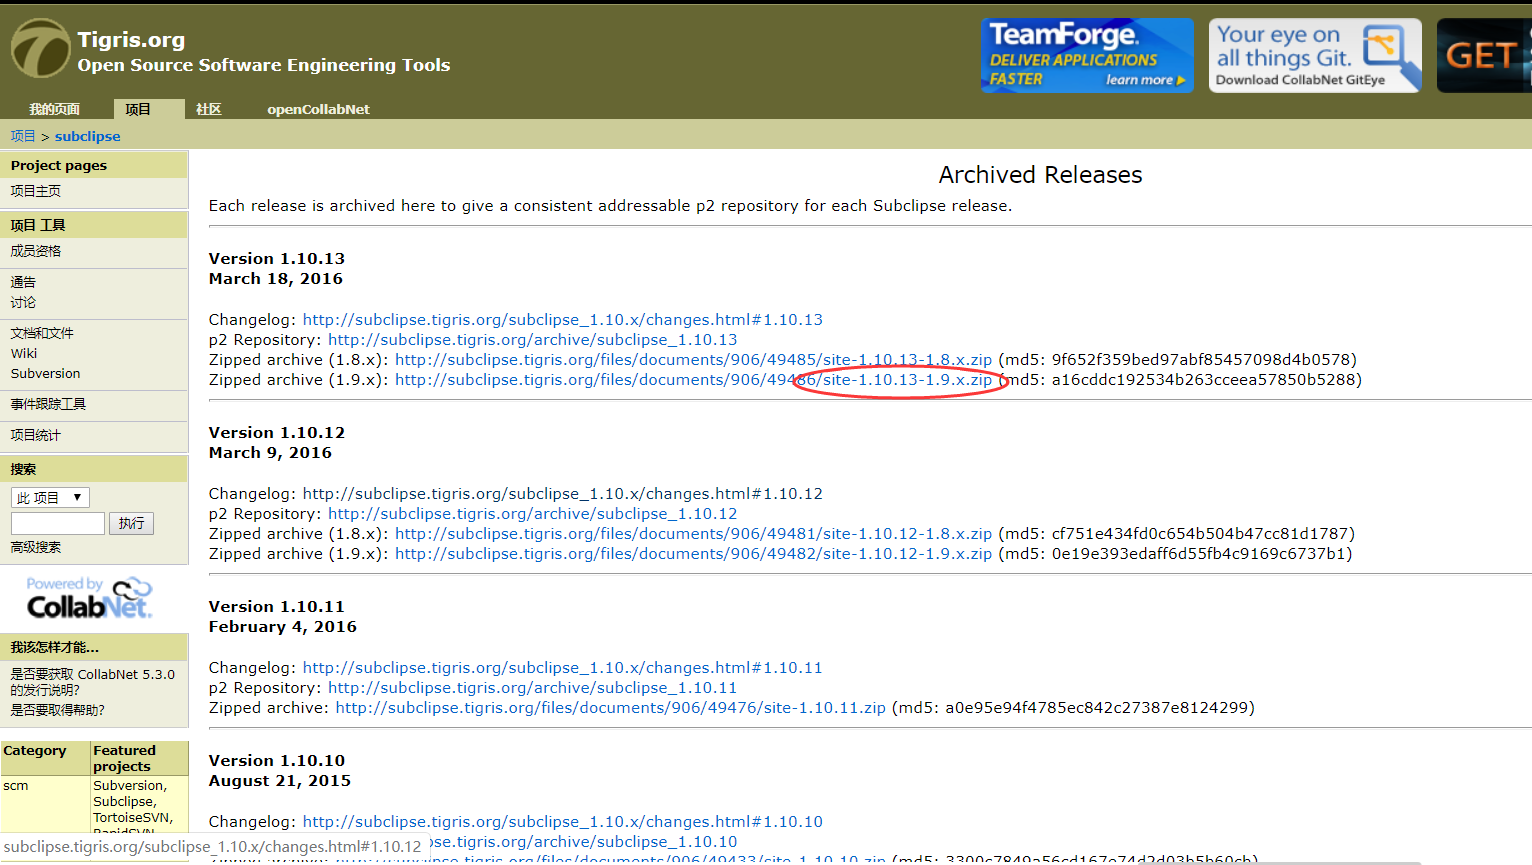Open the TeamForge learn more banner
Viewport: 1532px width, 865px height.
pyautogui.click(x=1087, y=55)
